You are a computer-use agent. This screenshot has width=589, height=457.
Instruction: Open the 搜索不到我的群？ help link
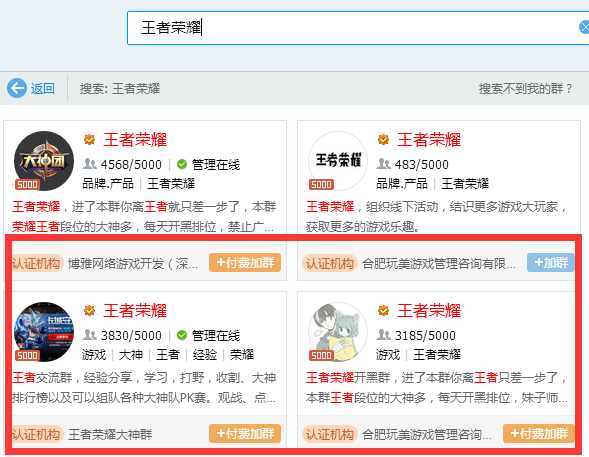tap(525, 89)
